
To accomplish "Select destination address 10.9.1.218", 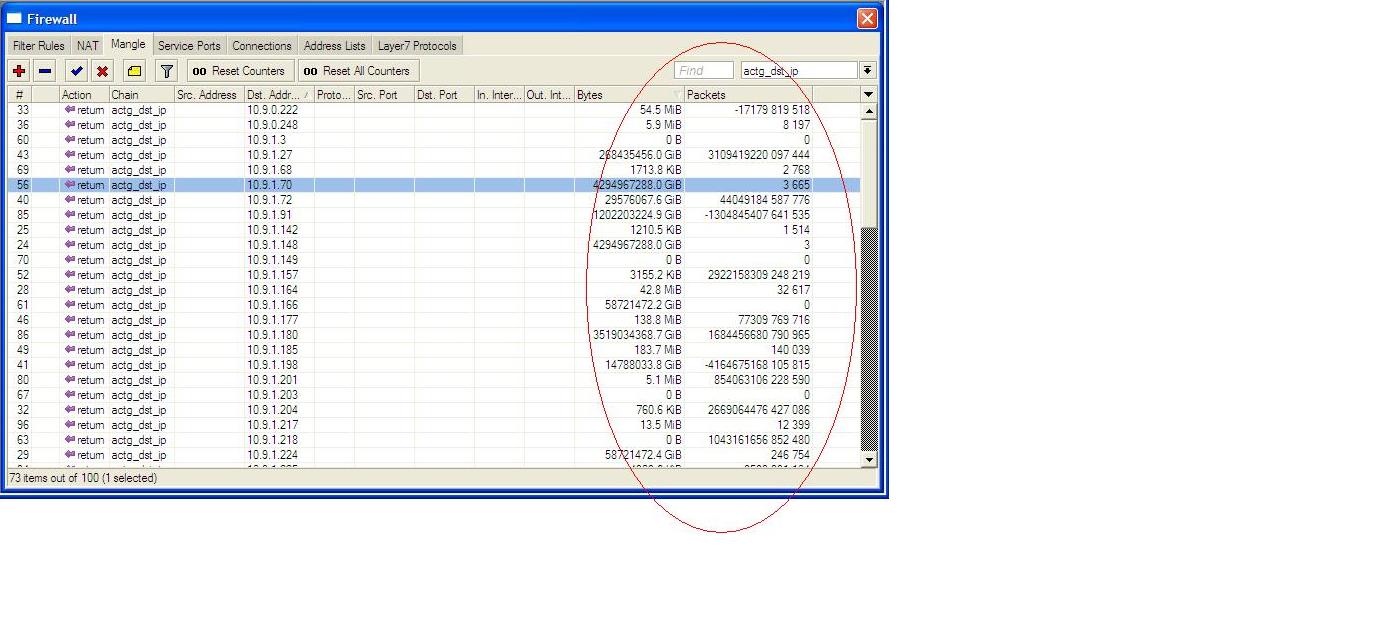I will coord(272,440).
